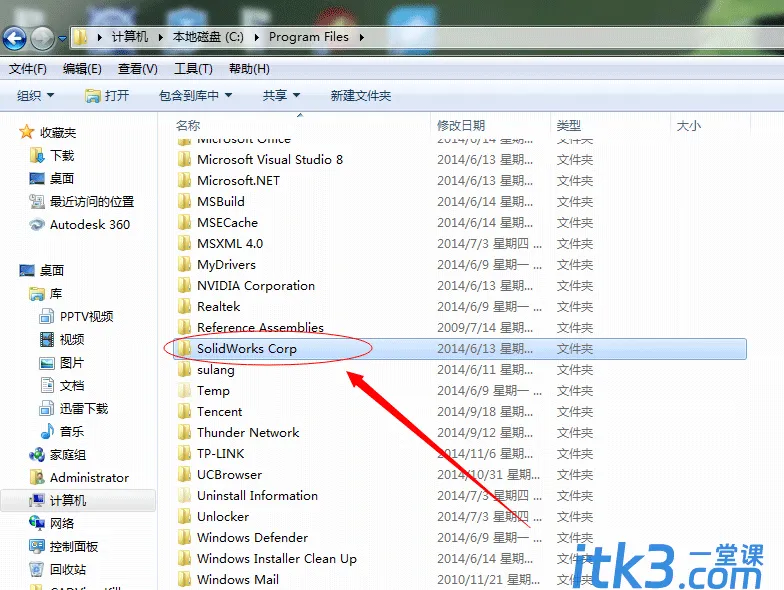The height and width of the screenshot is (590, 784).
Task: Click the Forward navigation arrow button
Action: (42, 38)
